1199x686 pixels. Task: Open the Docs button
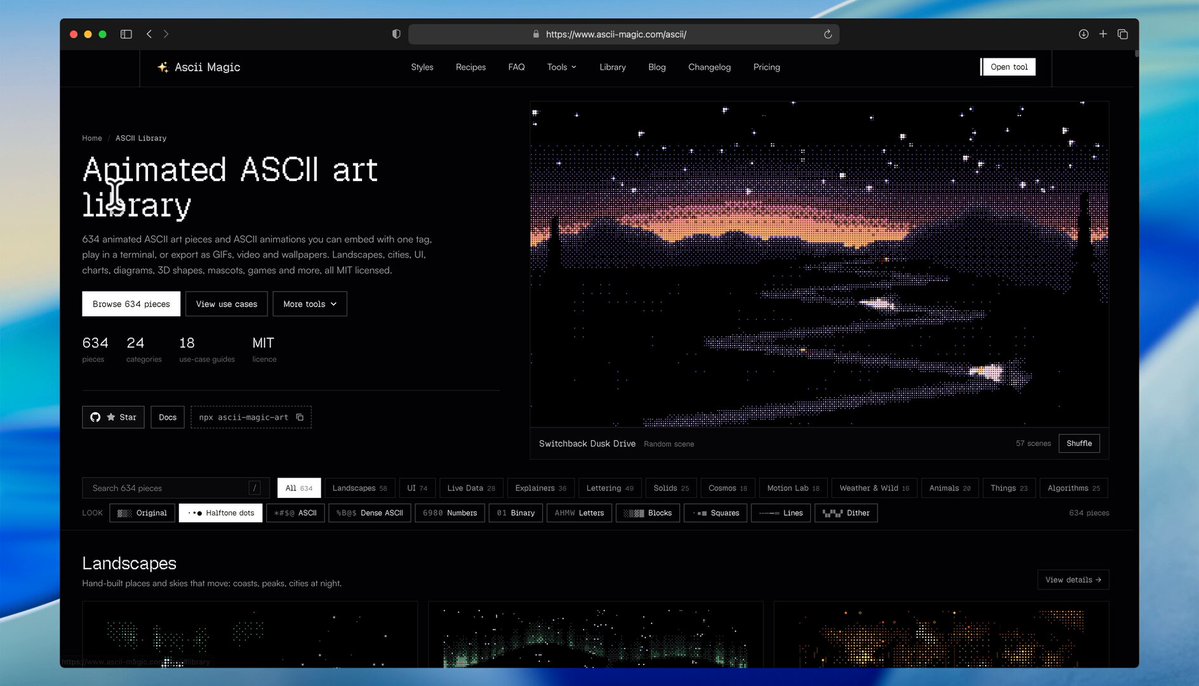(167, 418)
